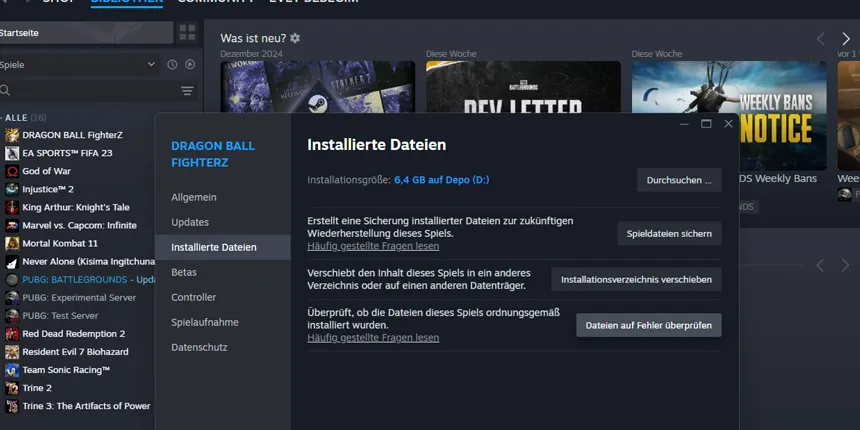Click the ready-to-play filter icon
Screen dimensions: 860x430
190,65
